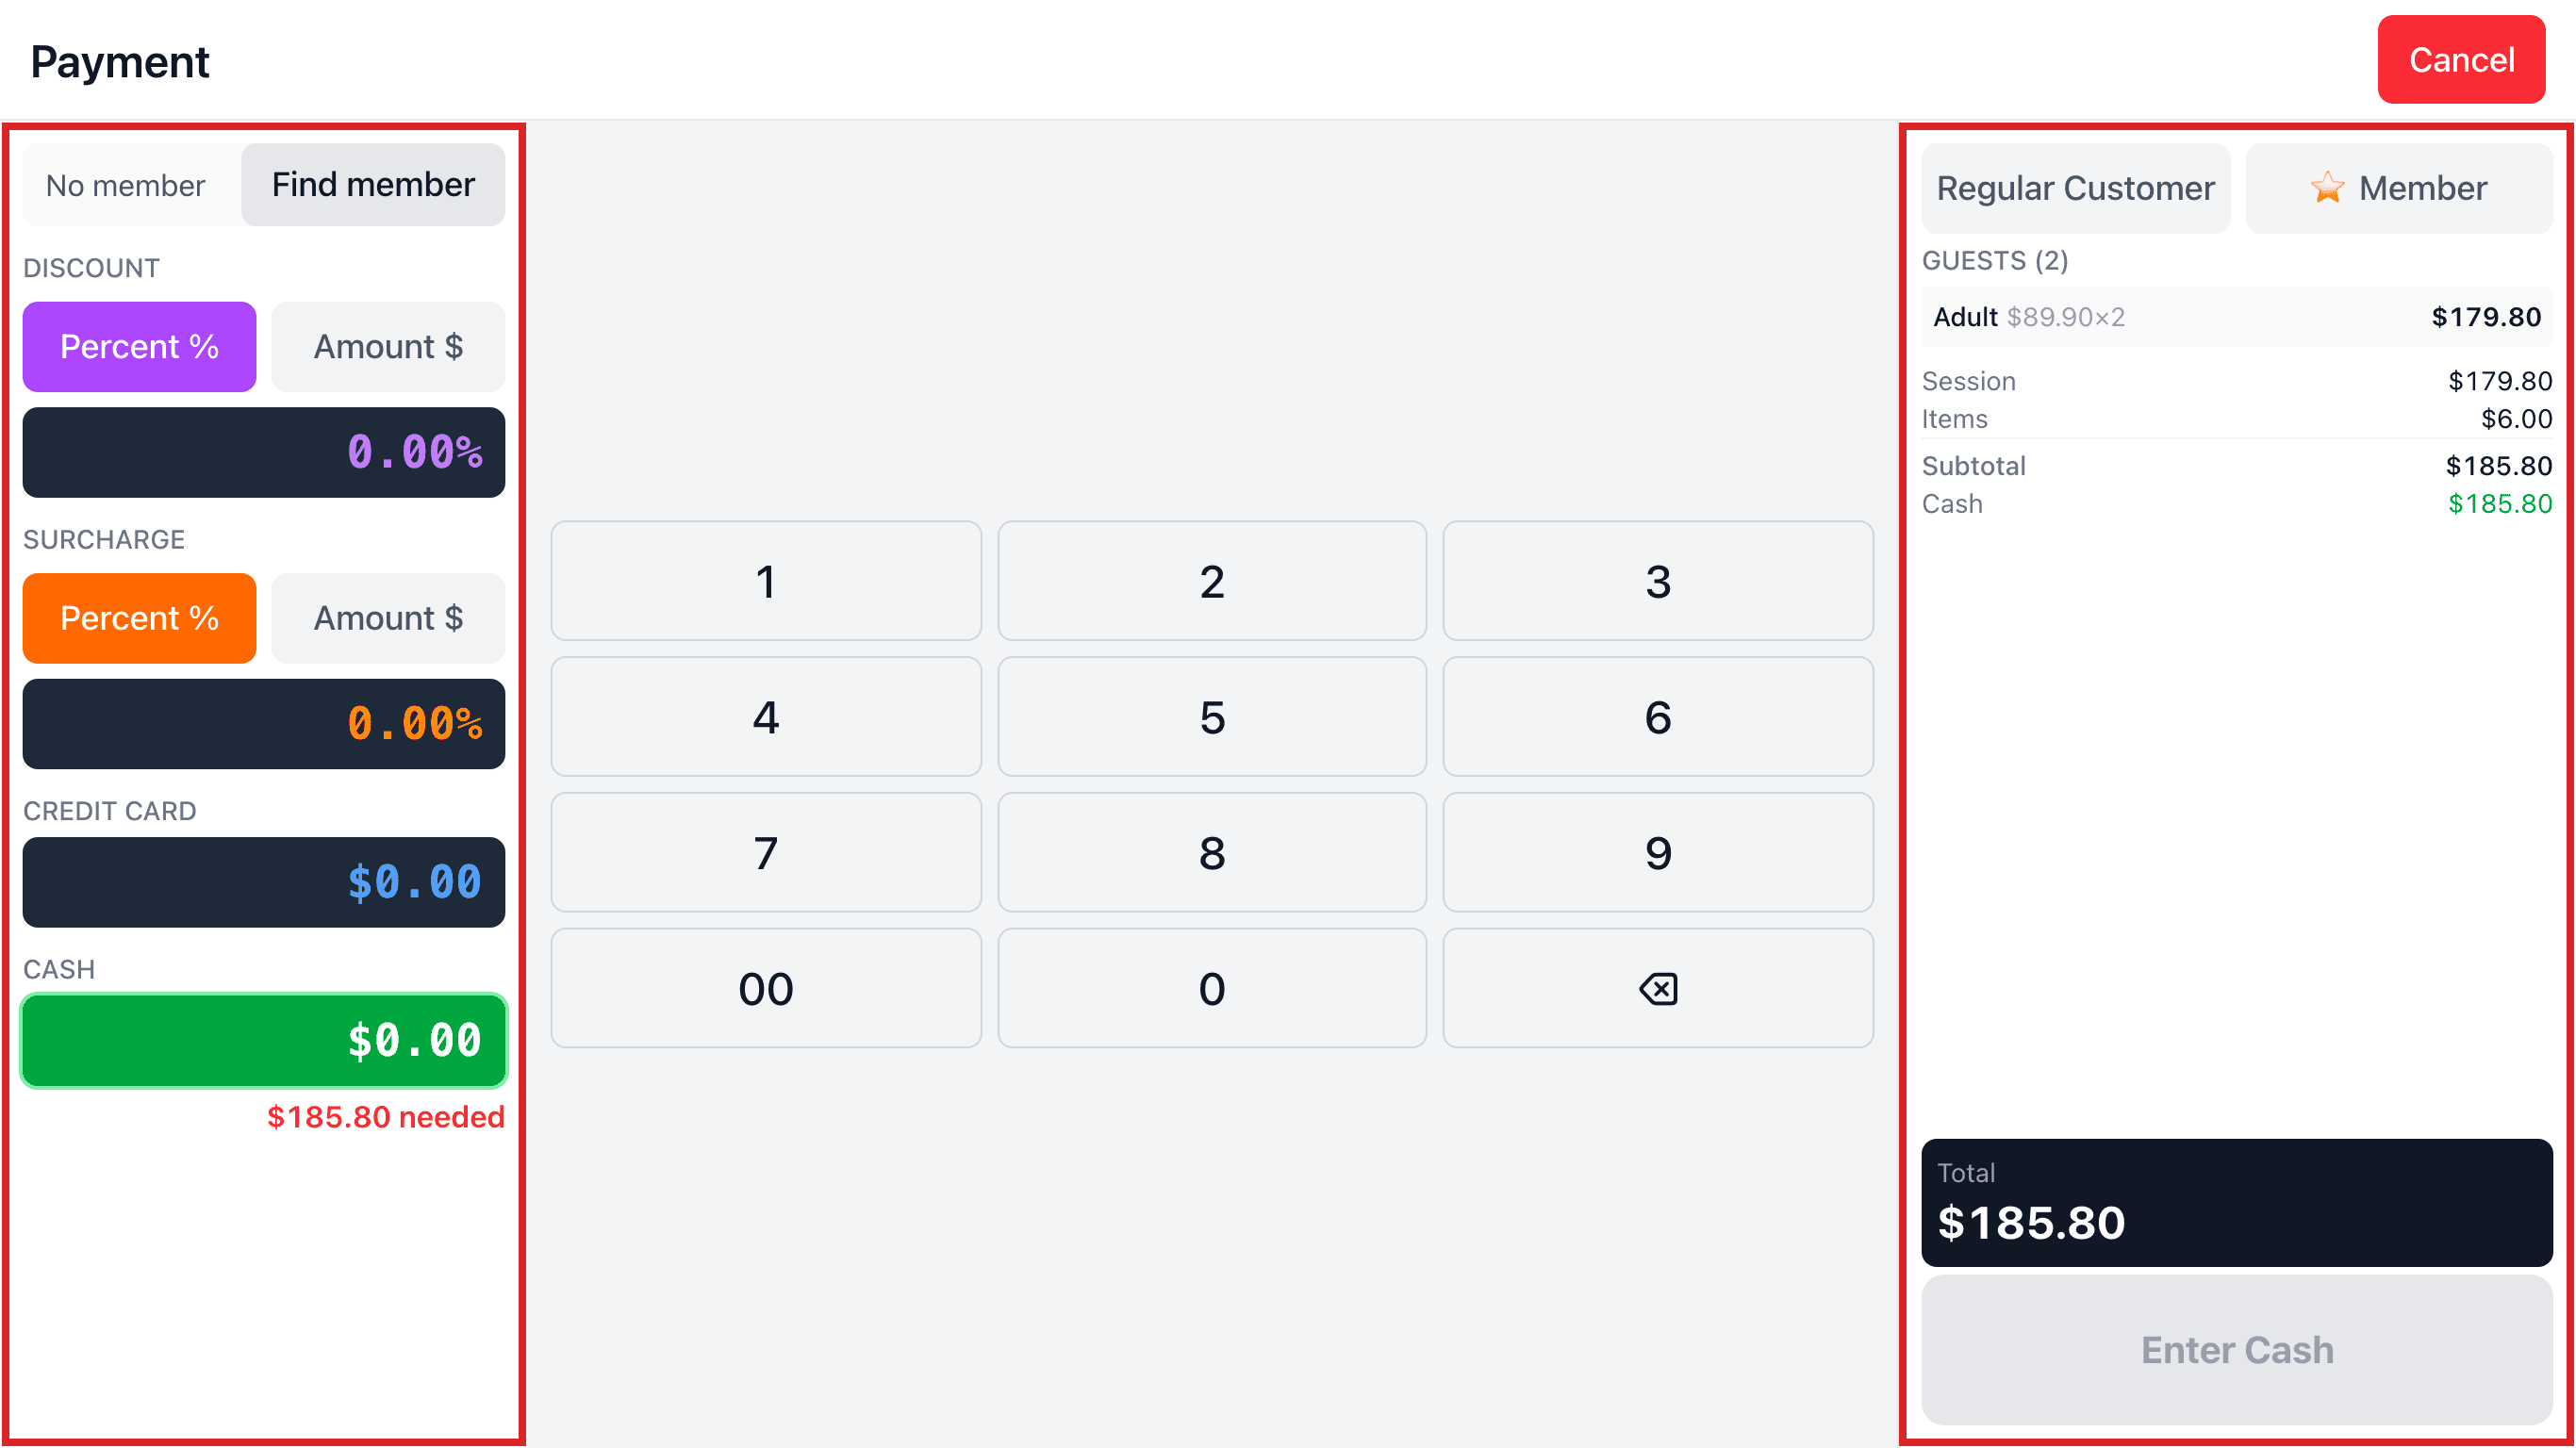Cancel the payment
2576x1448 pixels.
(x=2461, y=60)
